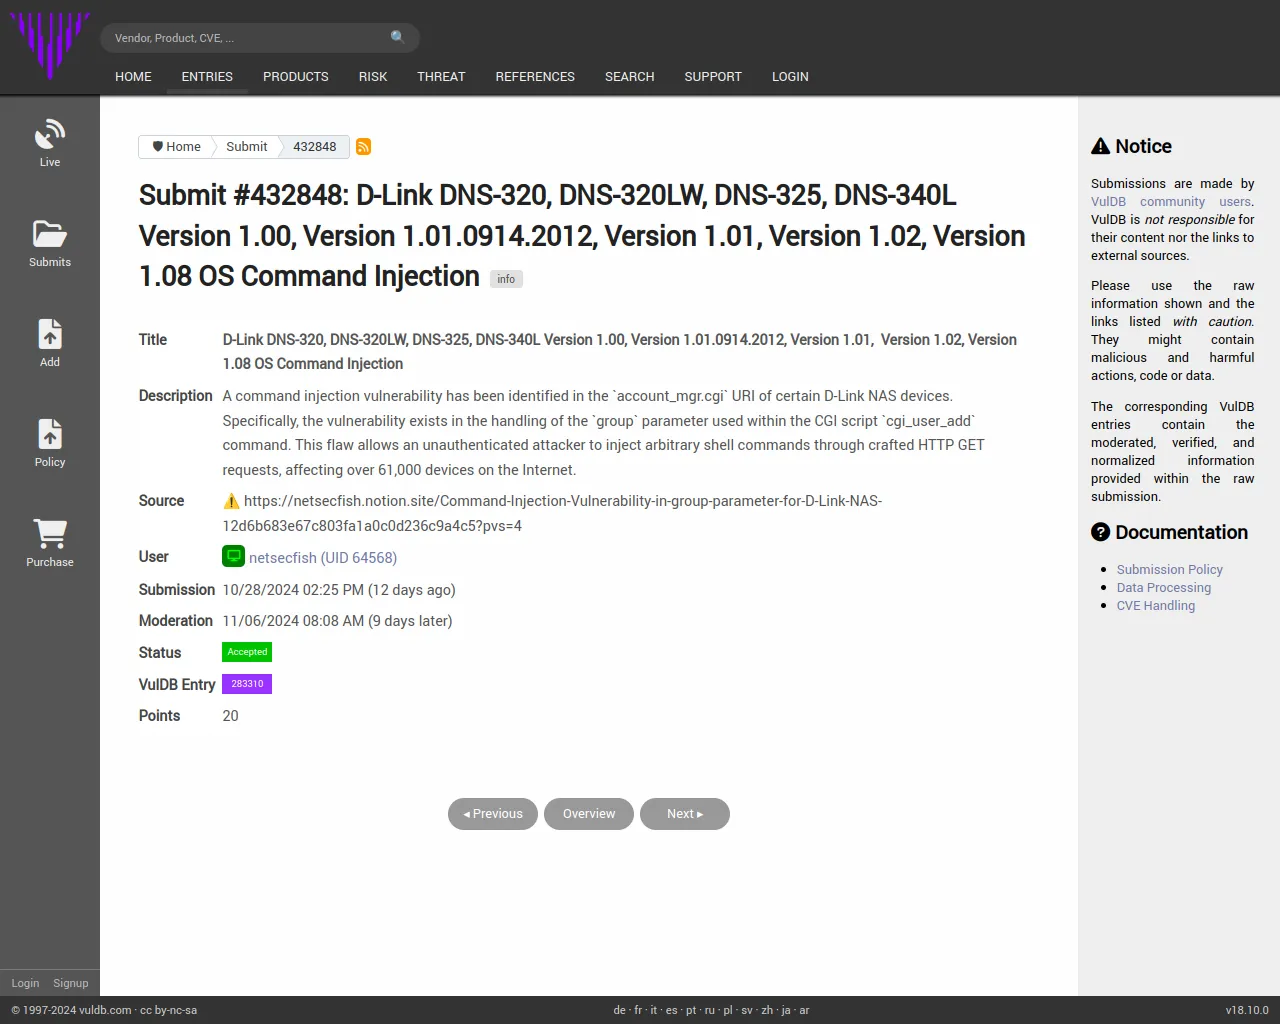Switch language to es

(672, 1010)
